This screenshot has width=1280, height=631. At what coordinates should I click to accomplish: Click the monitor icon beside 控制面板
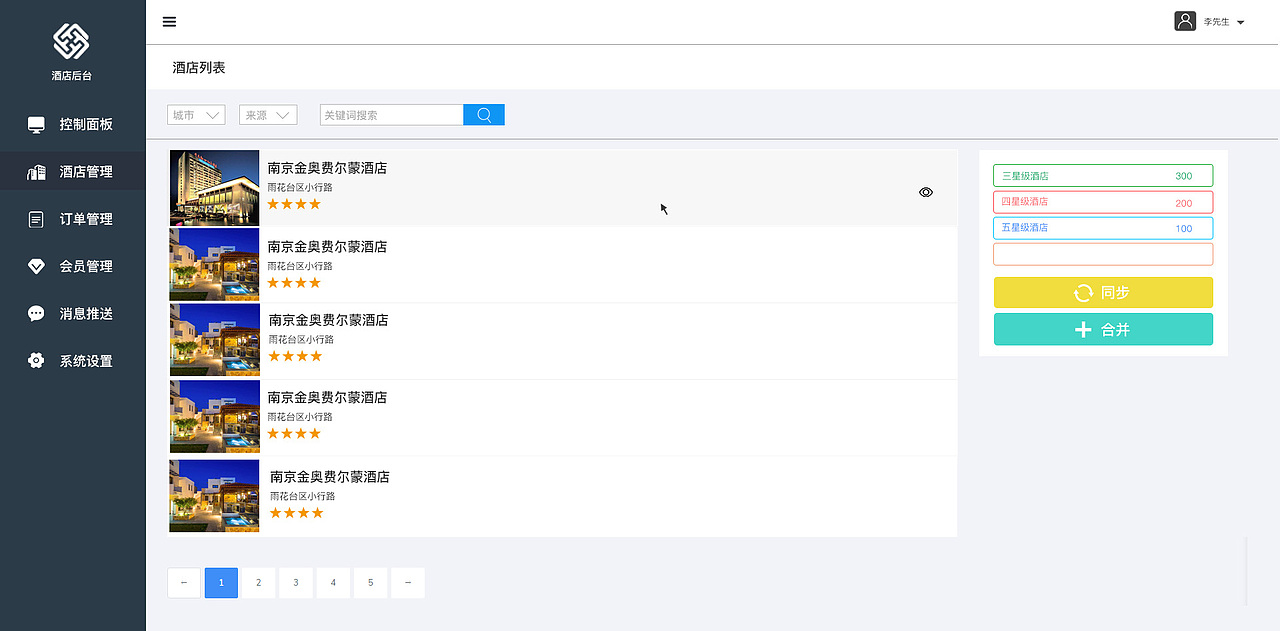click(36, 125)
